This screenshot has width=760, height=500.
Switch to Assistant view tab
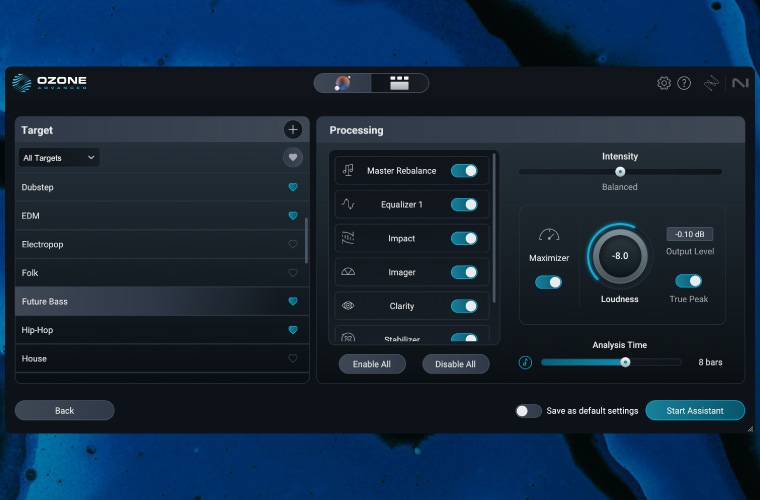[342, 83]
